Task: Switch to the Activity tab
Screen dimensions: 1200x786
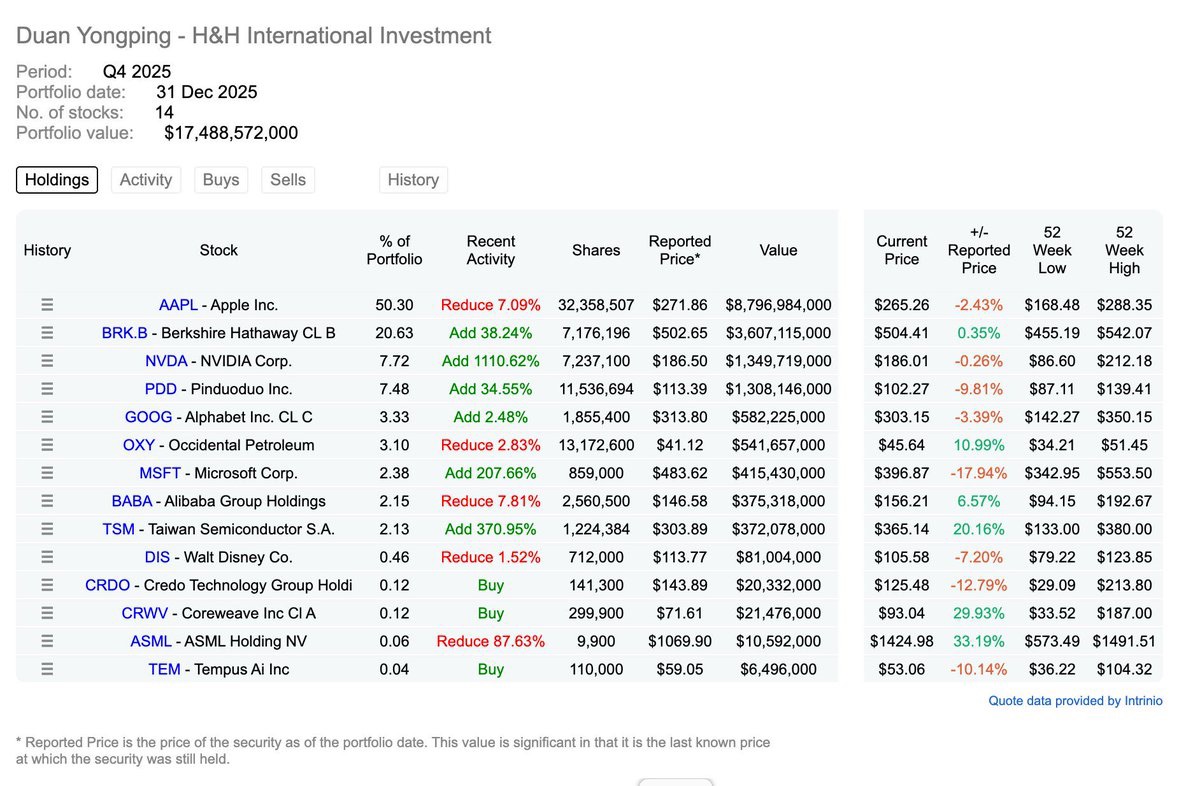Action: coord(146,180)
